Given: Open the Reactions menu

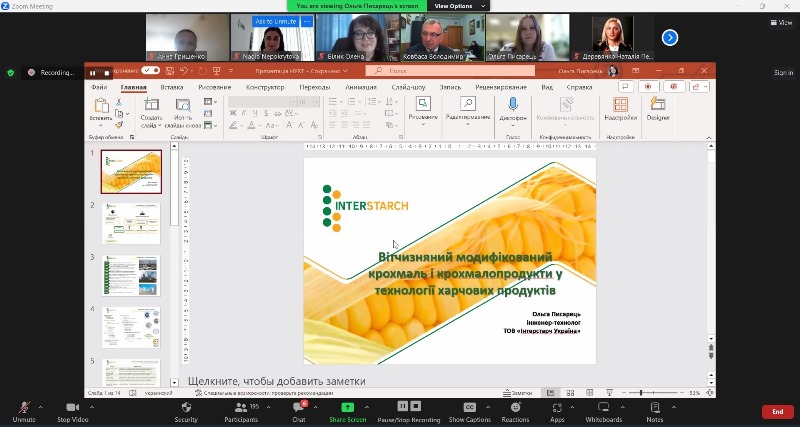Looking at the screenshot, I should tap(515, 408).
